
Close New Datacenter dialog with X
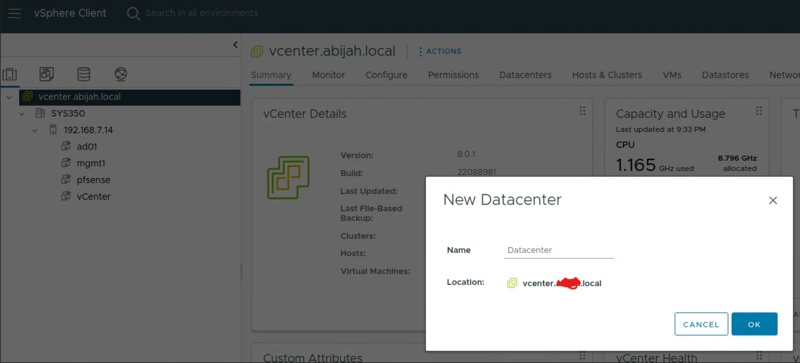coord(773,201)
